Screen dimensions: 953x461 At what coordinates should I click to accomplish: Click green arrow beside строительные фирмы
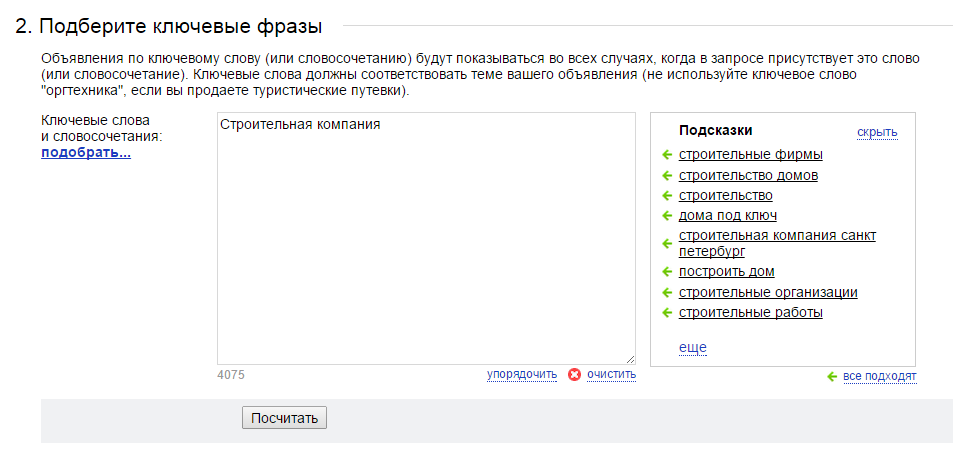click(667, 155)
